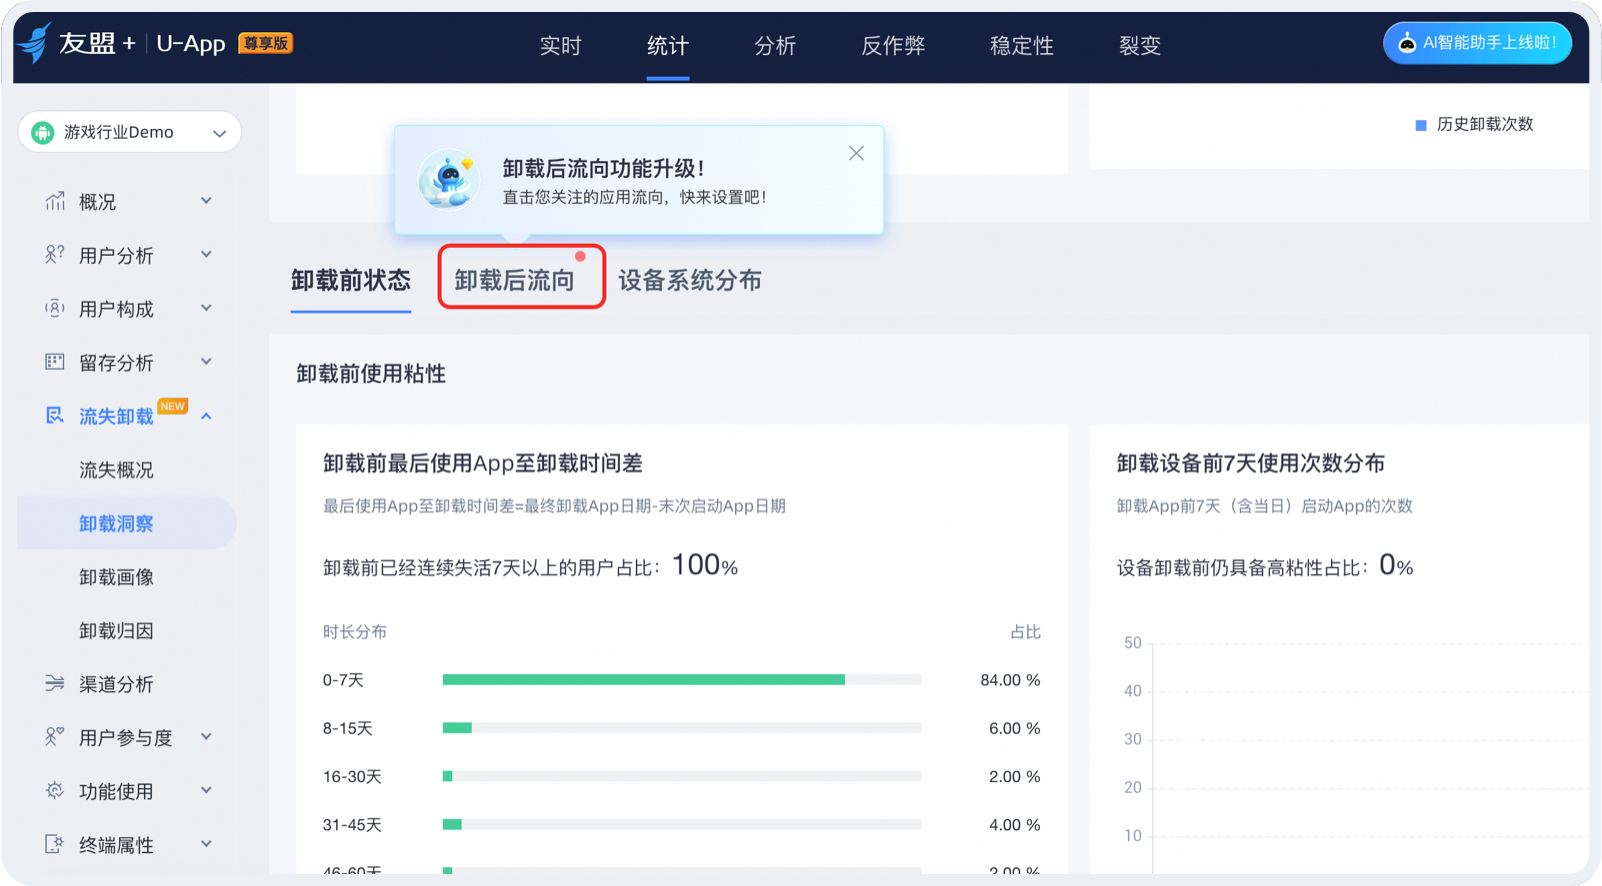1602x886 pixels.
Task: Open the AI智能助手 announcement button
Action: (x=1477, y=43)
